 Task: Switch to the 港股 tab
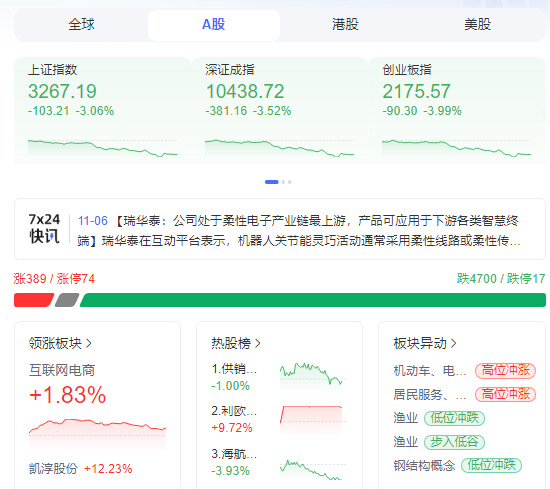346,25
